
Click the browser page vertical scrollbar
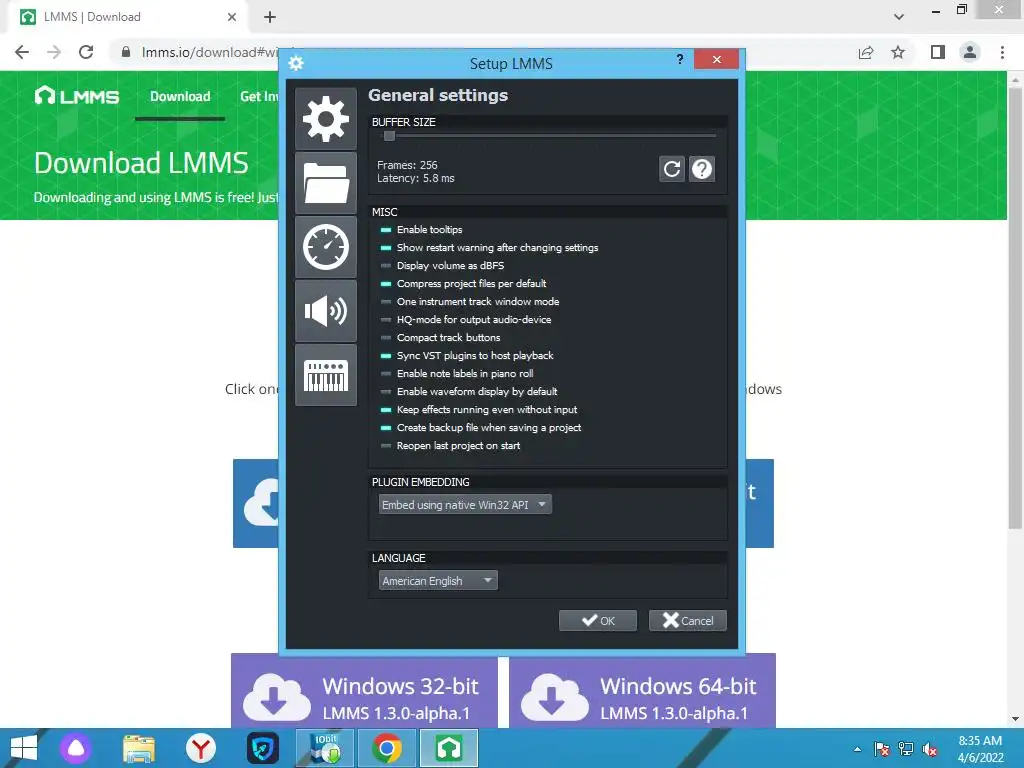coord(1015,307)
